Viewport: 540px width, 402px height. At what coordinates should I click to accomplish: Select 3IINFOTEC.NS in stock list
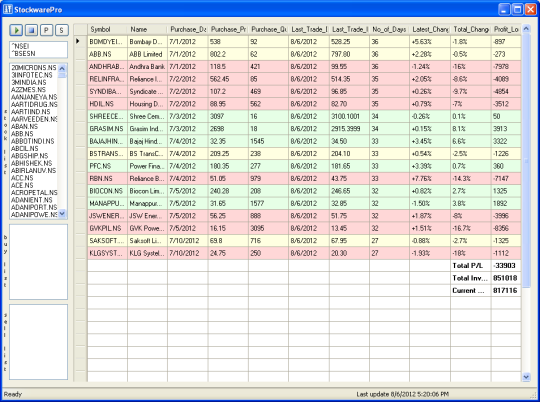coord(32,75)
